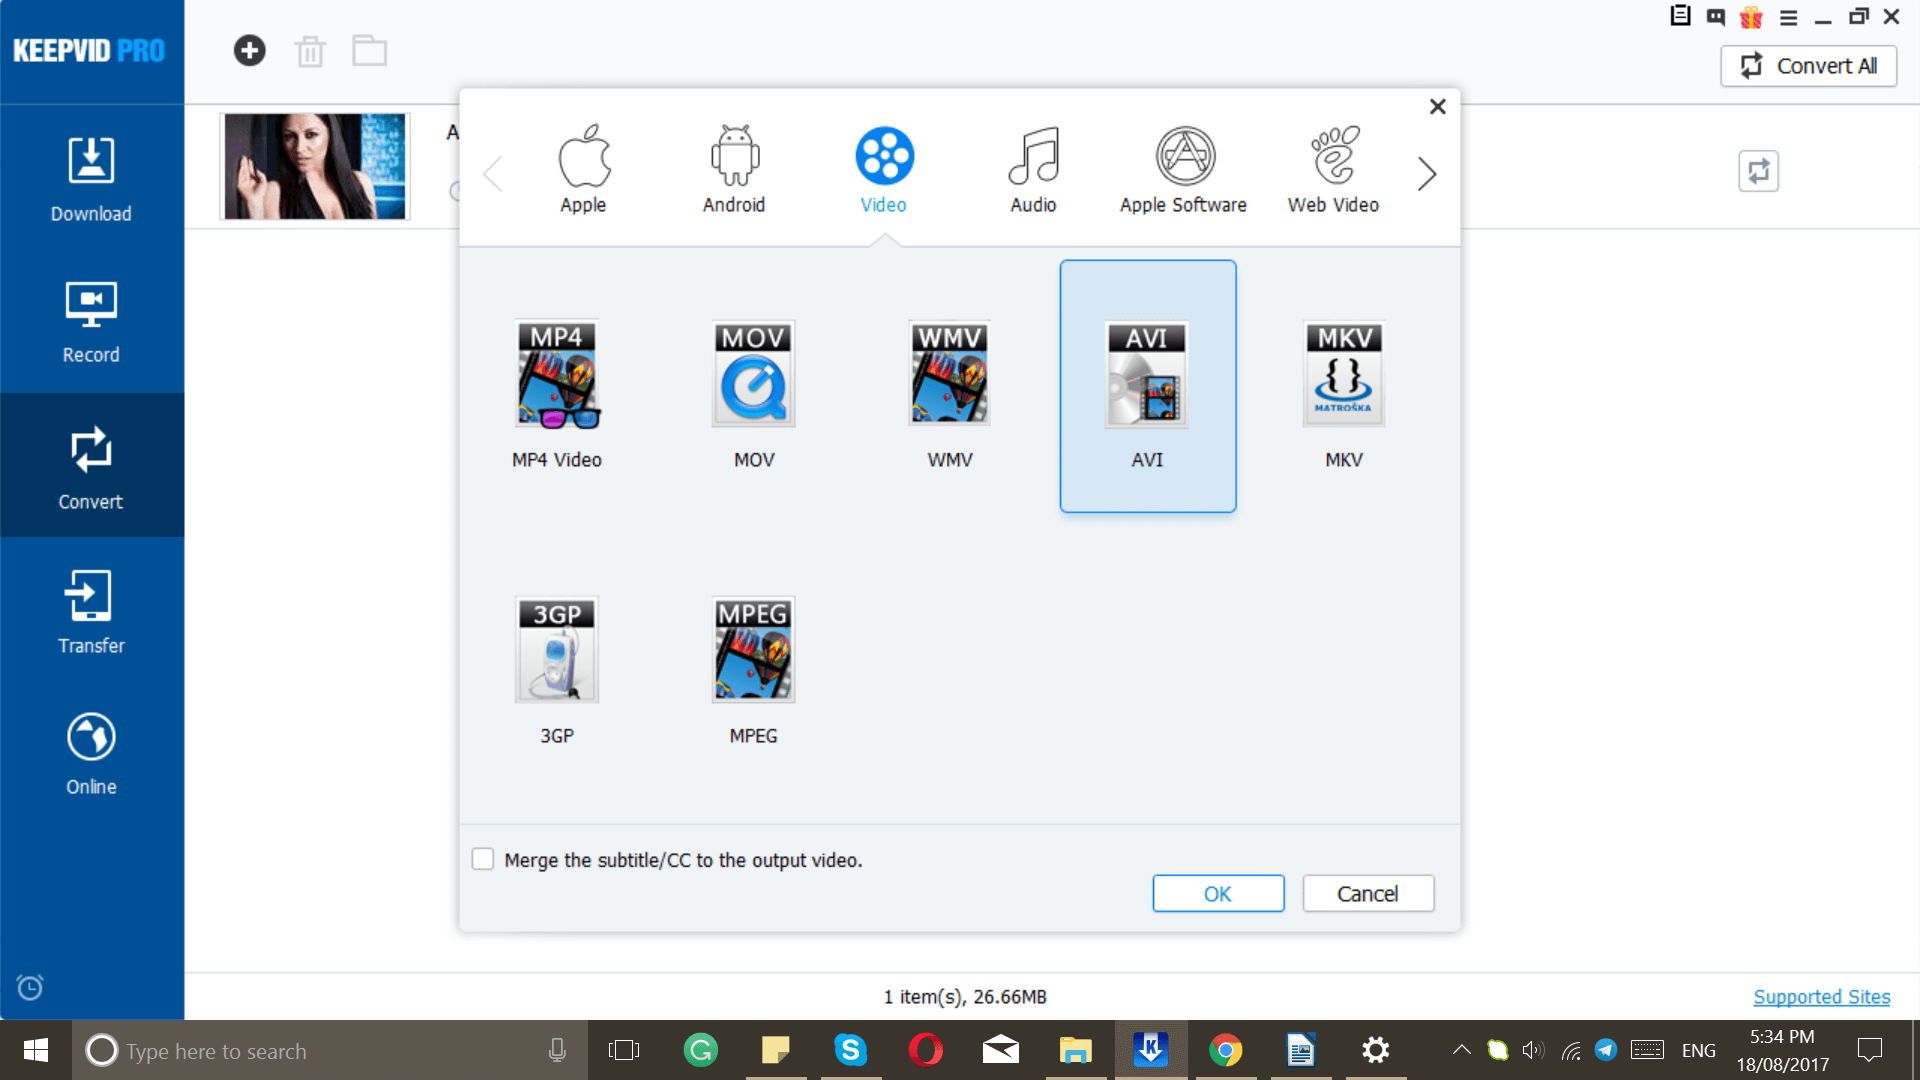Viewport: 1920px width, 1080px height.
Task: Select the Online tool in sidebar
Action: (x=91, y=756)
